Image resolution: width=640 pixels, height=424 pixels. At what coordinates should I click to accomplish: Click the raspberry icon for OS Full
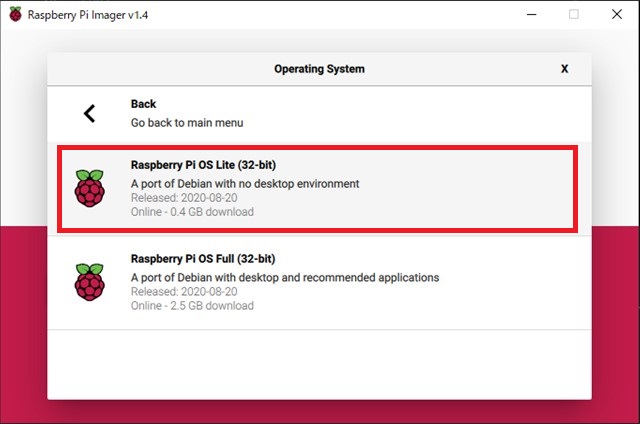(89, 282)
